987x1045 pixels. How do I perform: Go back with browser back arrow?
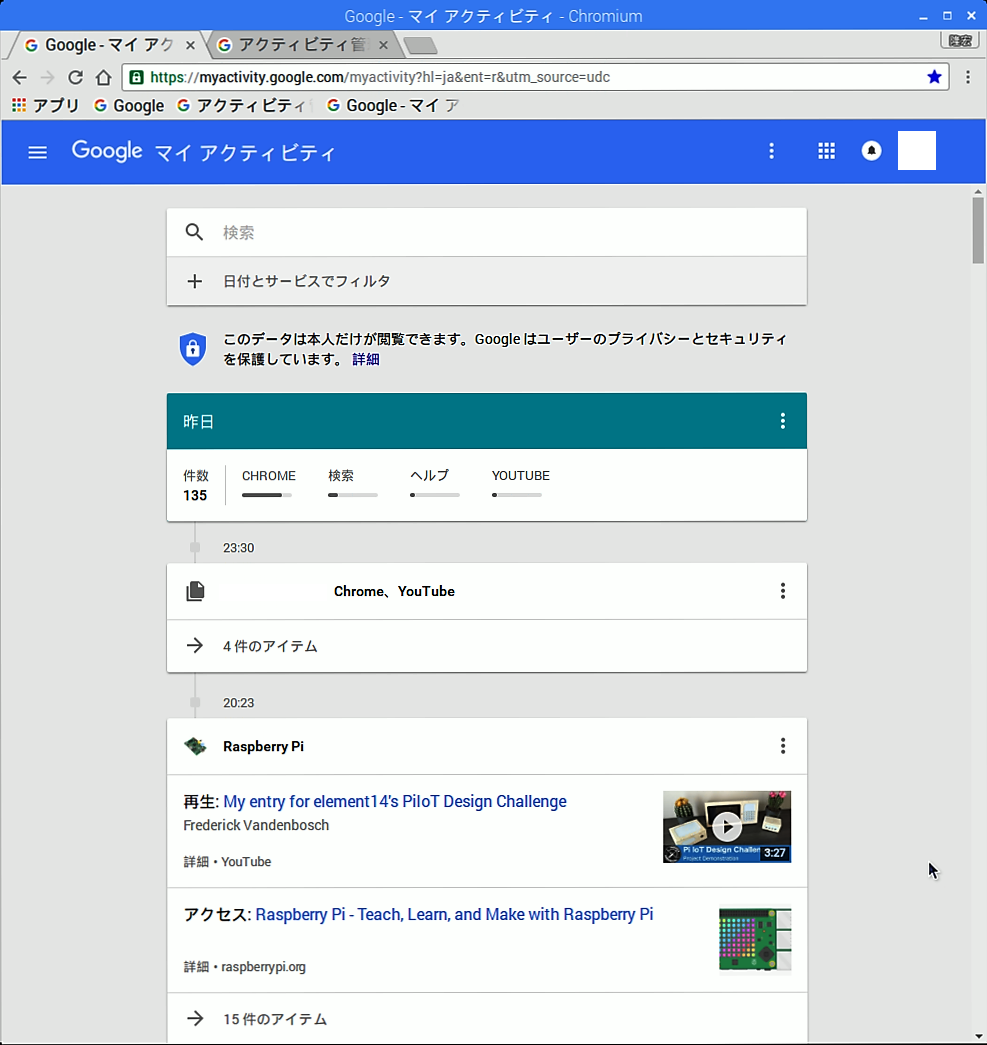(x=19, y=77)
